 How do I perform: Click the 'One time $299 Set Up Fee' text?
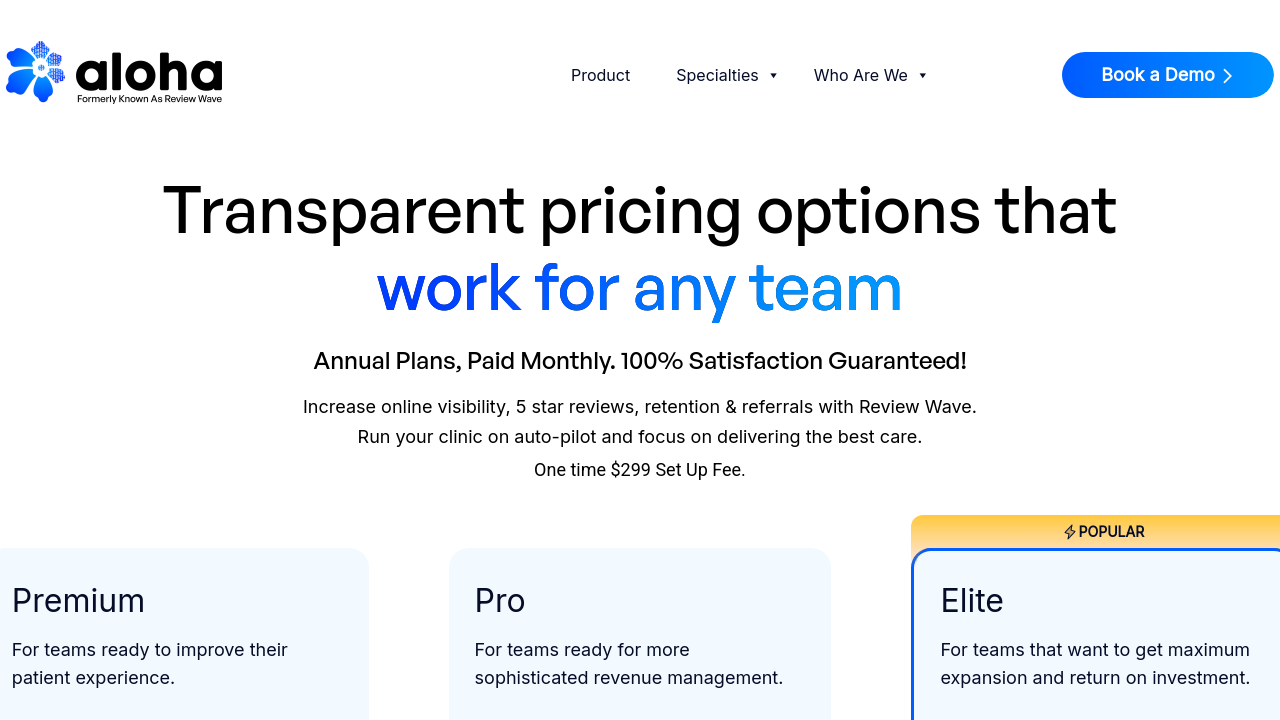639,470
